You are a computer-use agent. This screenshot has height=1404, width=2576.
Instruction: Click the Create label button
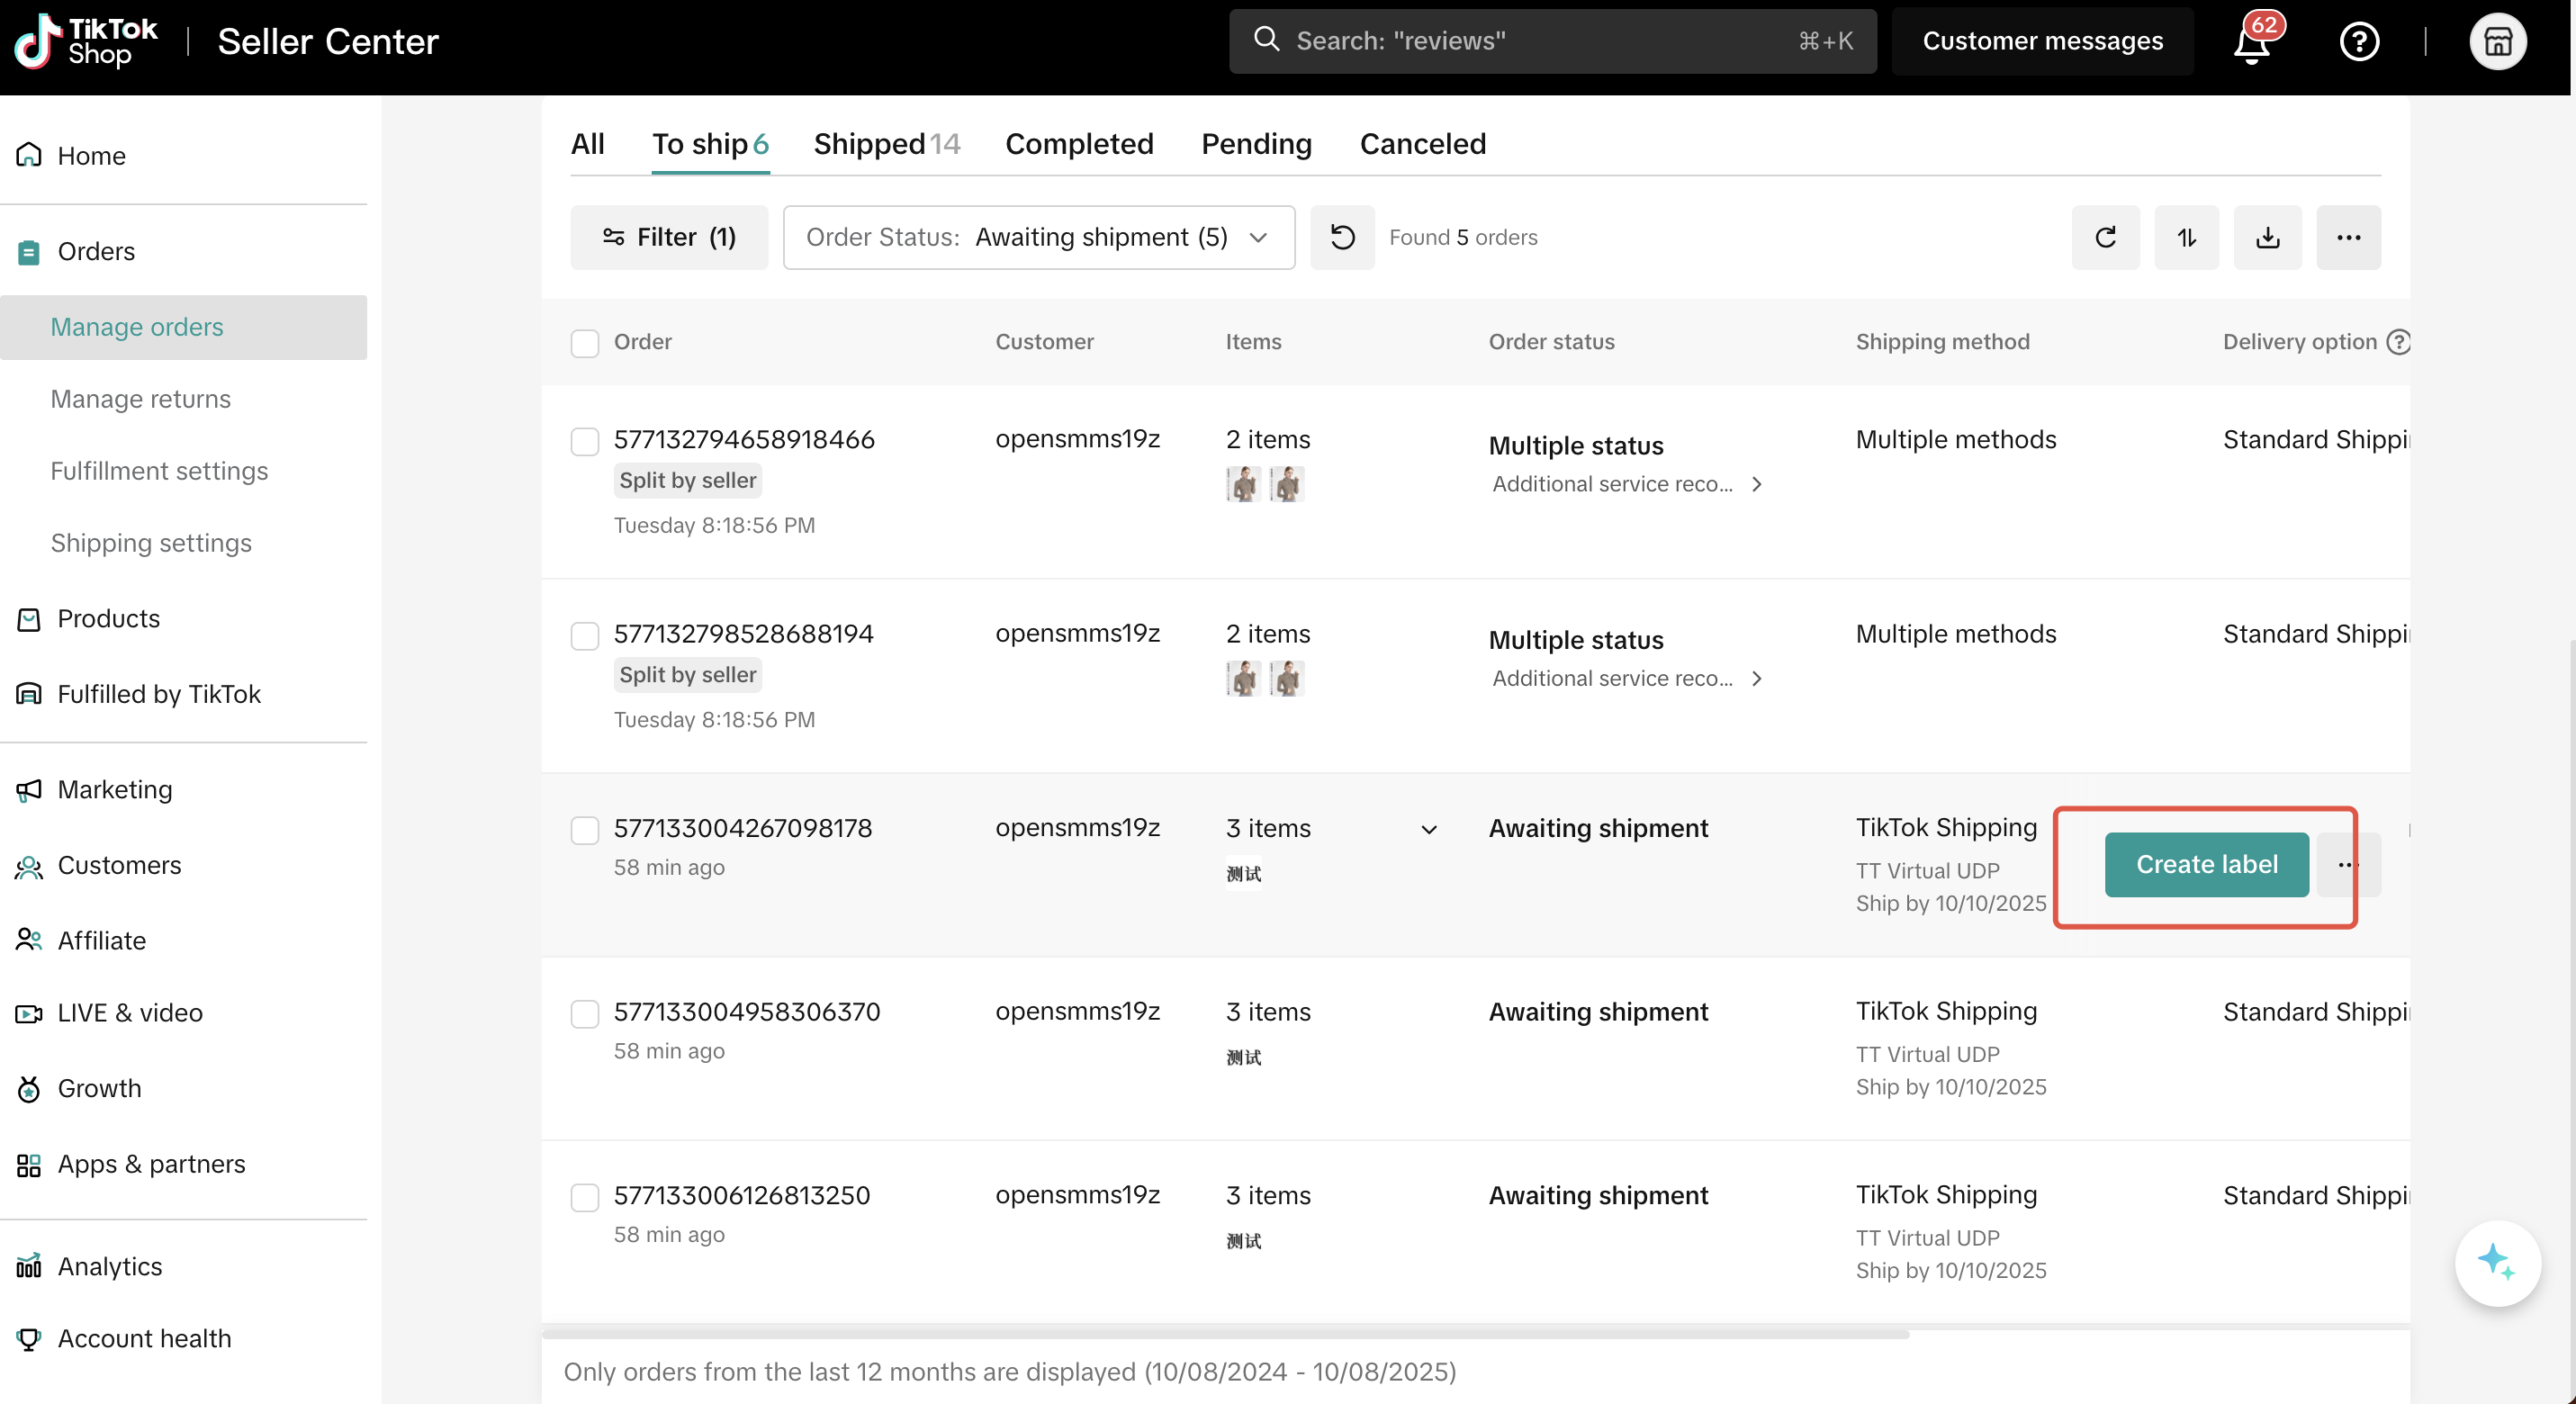click(2206, 864)
